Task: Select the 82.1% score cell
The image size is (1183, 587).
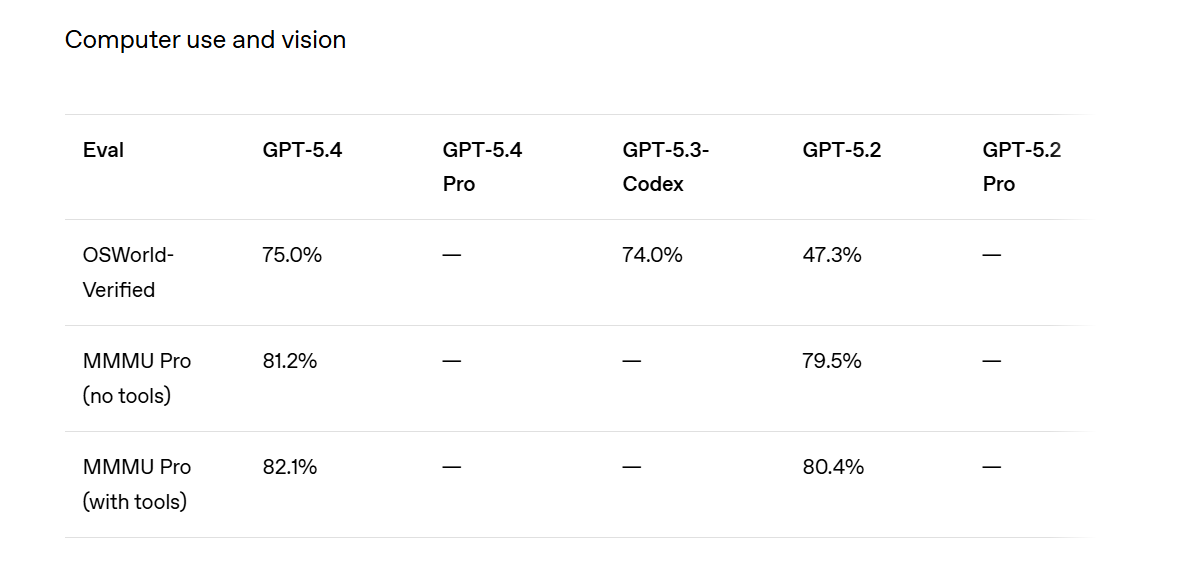Action: click(290, 467)
